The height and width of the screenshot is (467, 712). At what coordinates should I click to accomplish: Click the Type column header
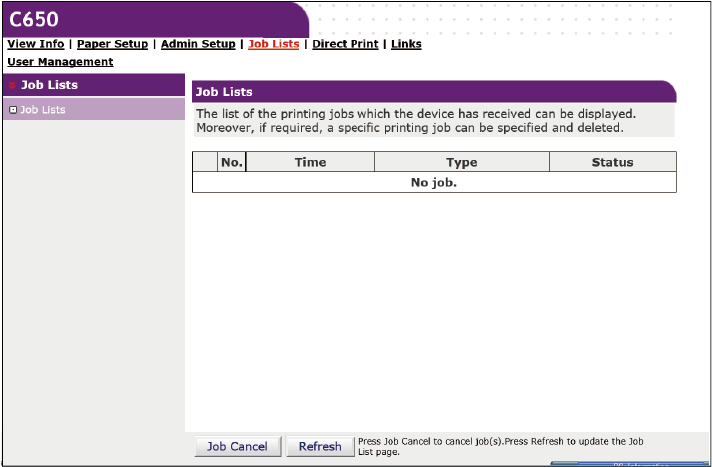pyautogui.click(x=461, y=162)
